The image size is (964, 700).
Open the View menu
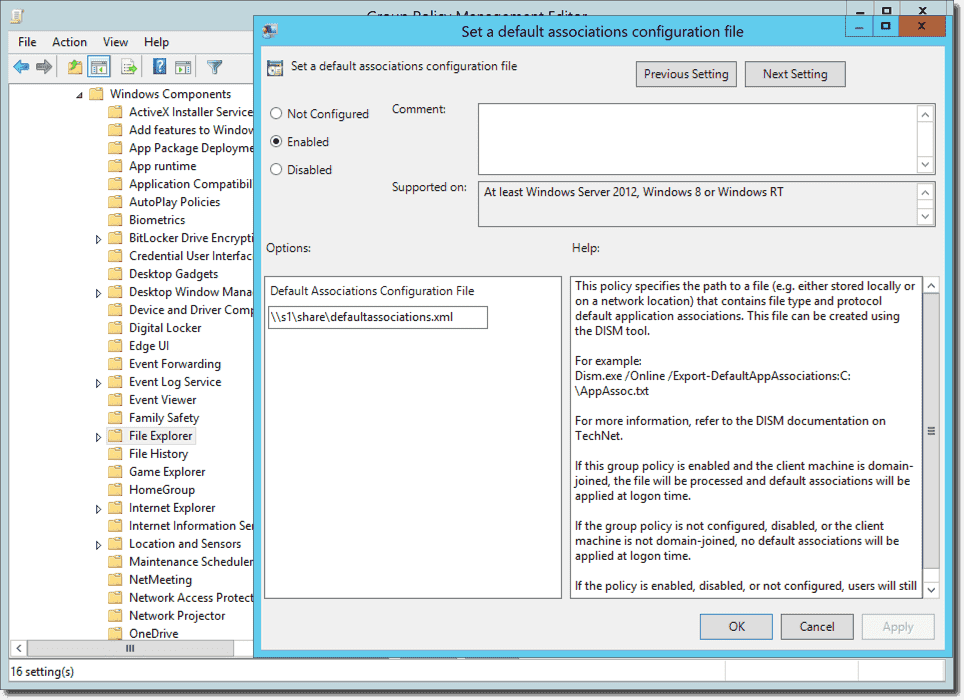click(115, 42)
